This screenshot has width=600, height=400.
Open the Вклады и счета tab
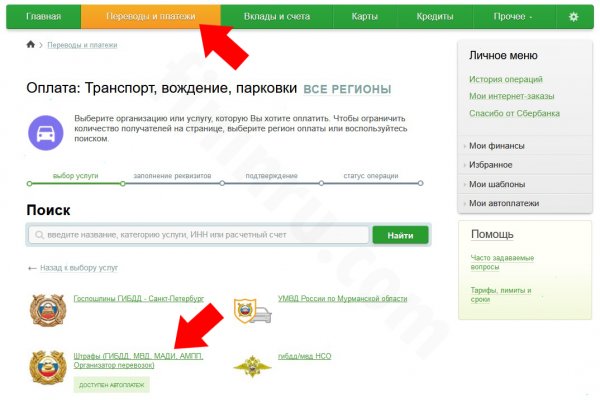tap(275, 17)
